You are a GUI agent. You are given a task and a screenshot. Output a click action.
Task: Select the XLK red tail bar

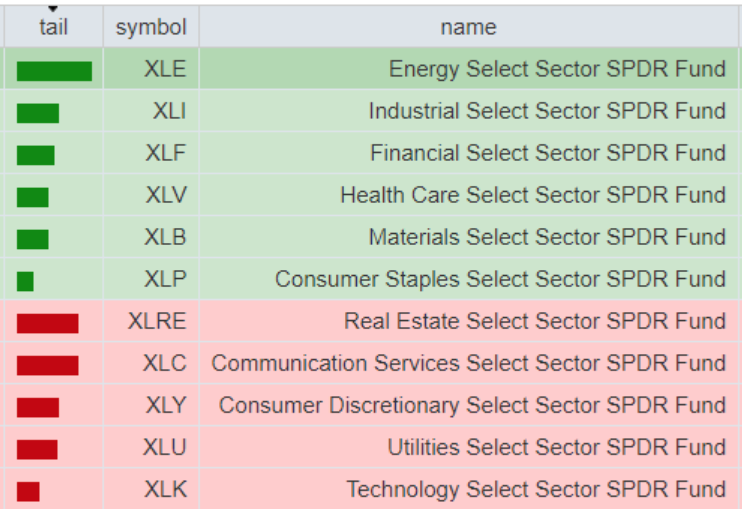(x=28, y=491)
